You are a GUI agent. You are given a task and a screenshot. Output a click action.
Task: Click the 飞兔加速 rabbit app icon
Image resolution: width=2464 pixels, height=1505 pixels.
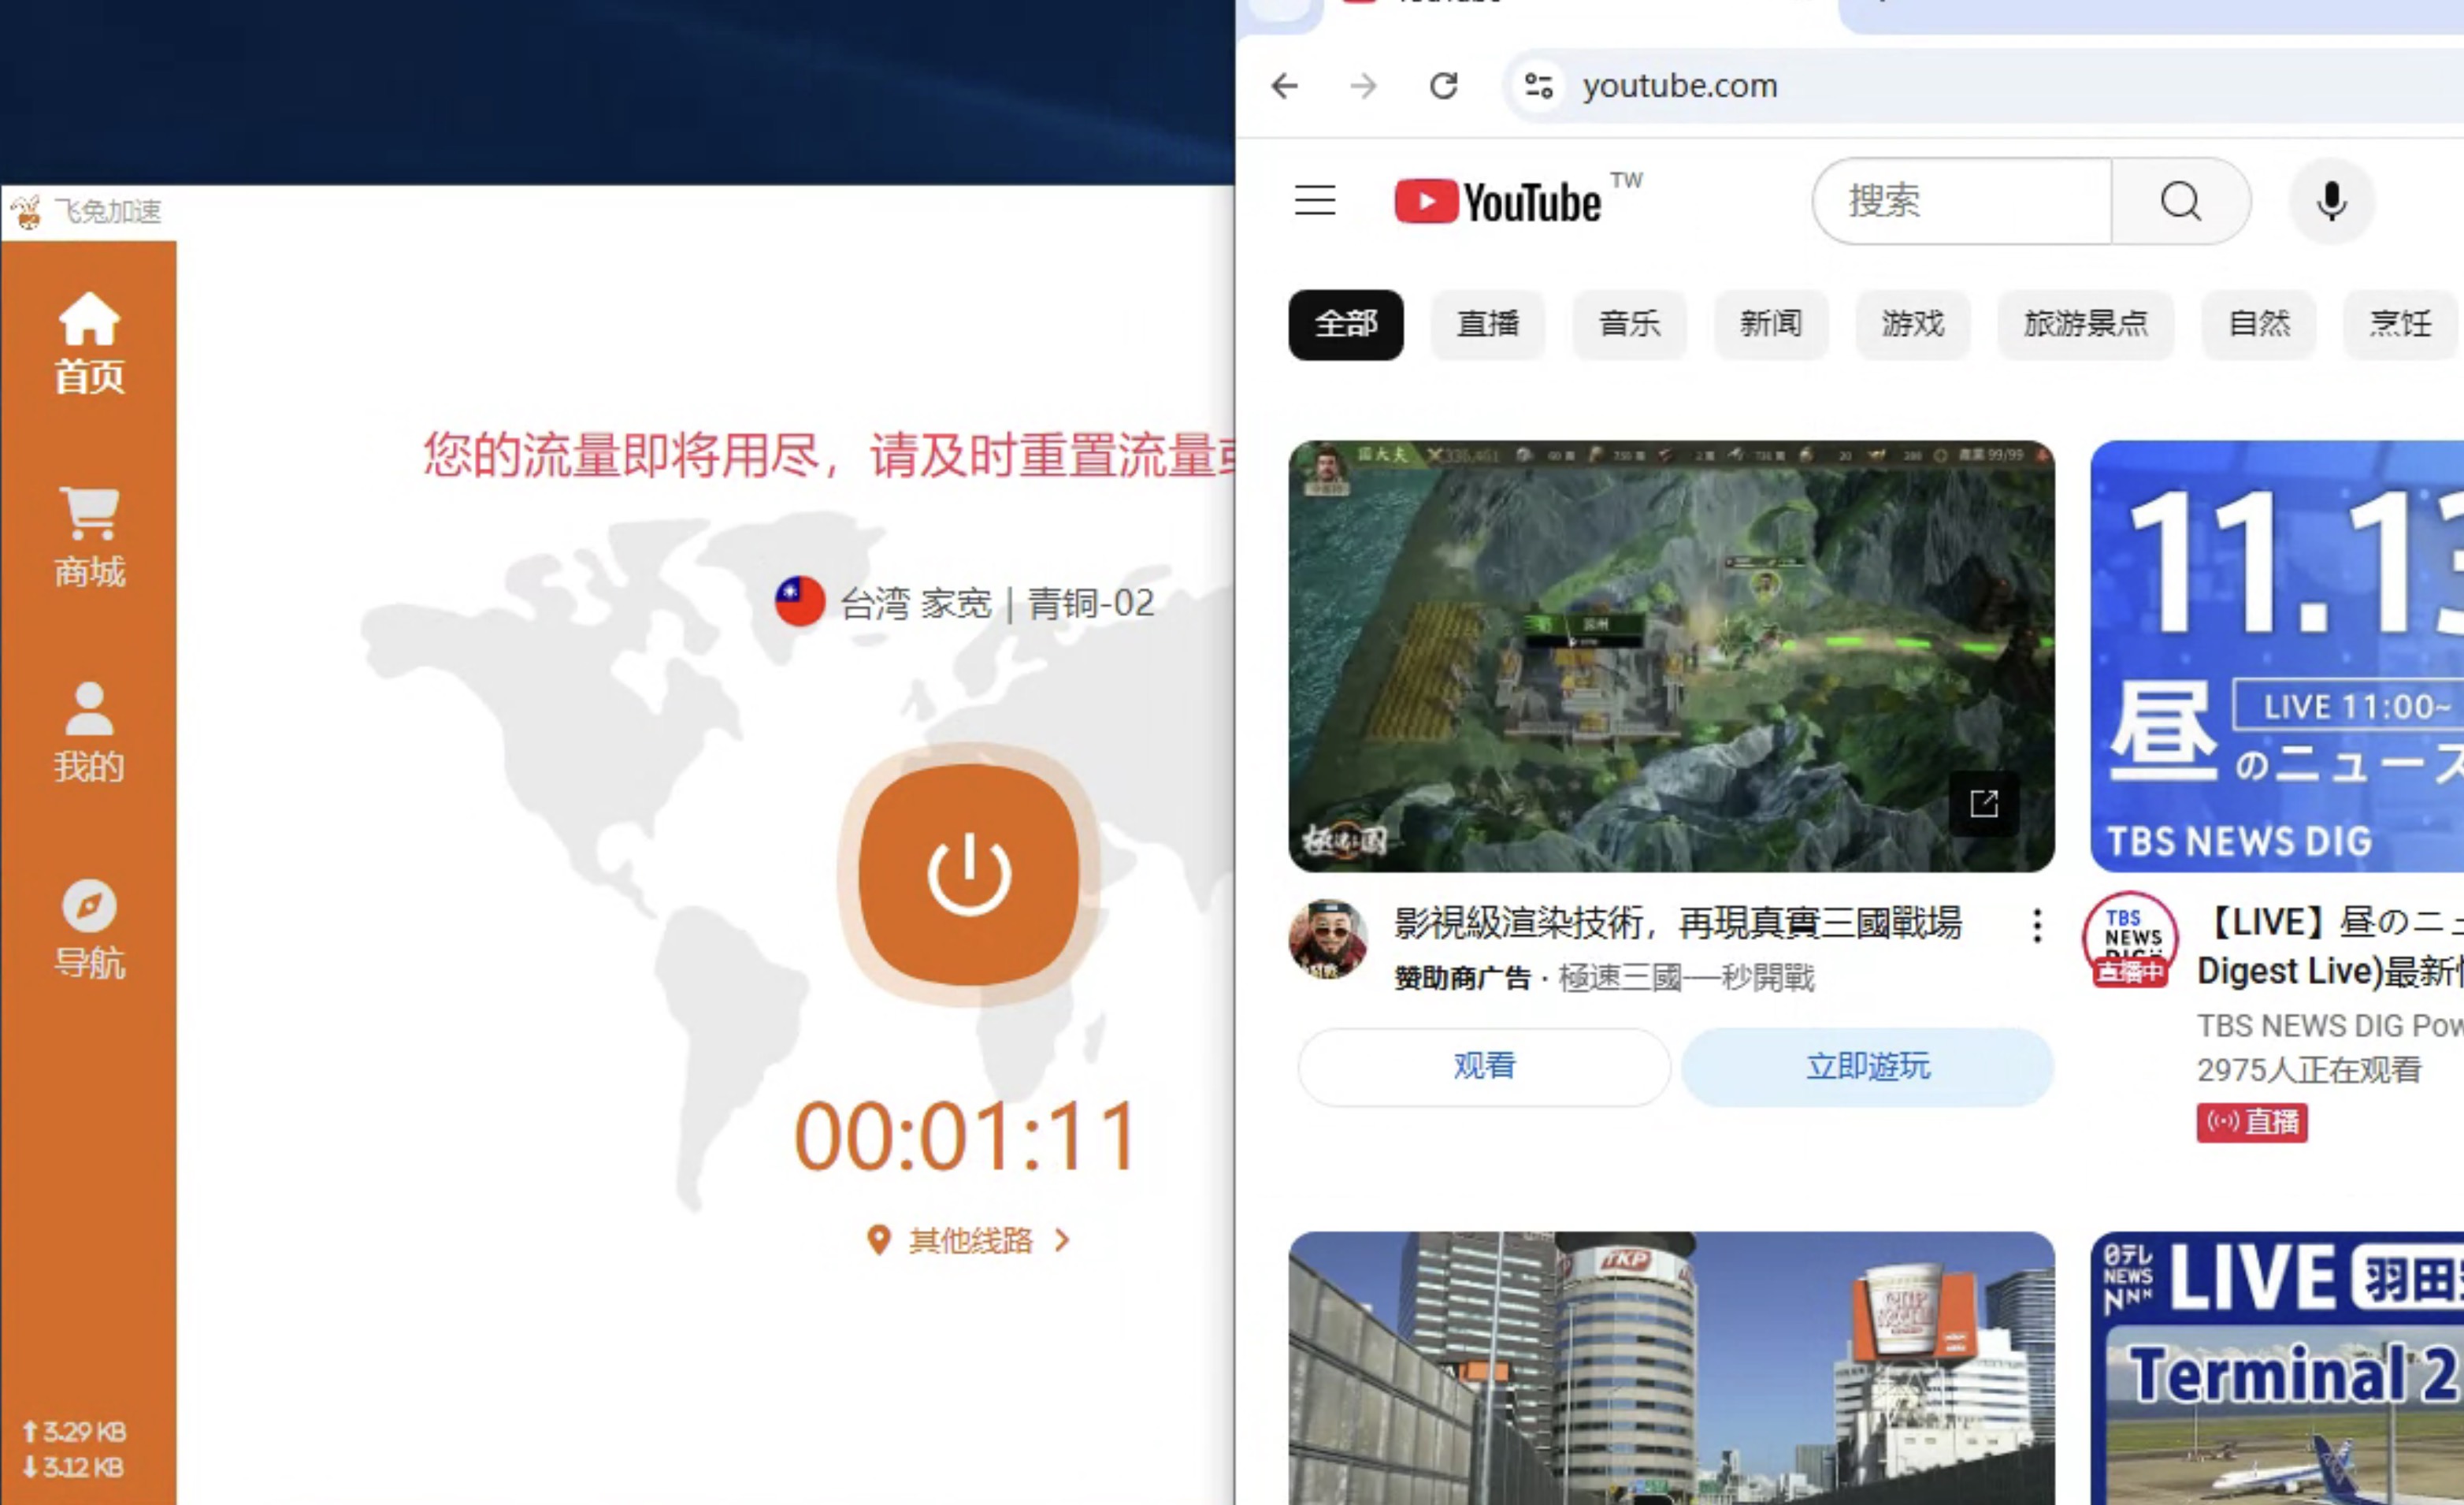[27, 212]
